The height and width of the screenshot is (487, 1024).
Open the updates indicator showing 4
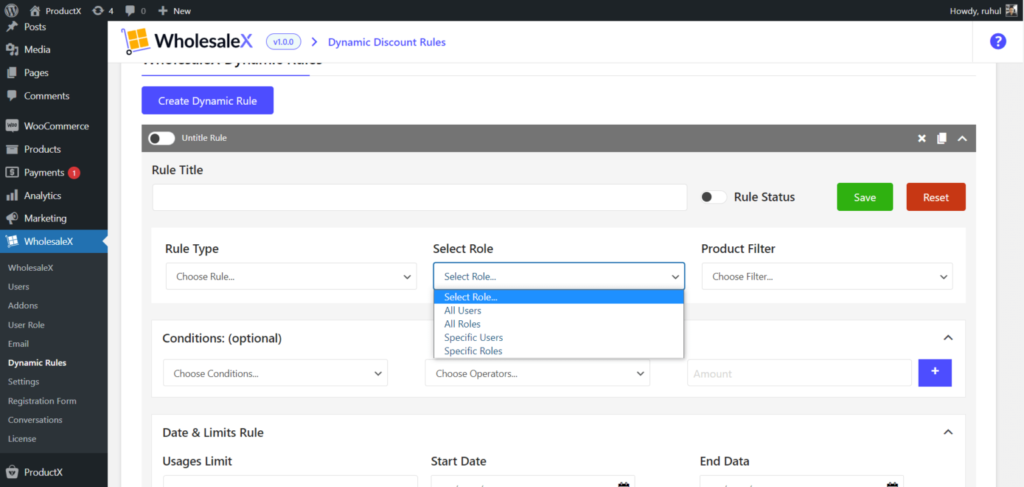pyautogui.click(x=103, y=11)
